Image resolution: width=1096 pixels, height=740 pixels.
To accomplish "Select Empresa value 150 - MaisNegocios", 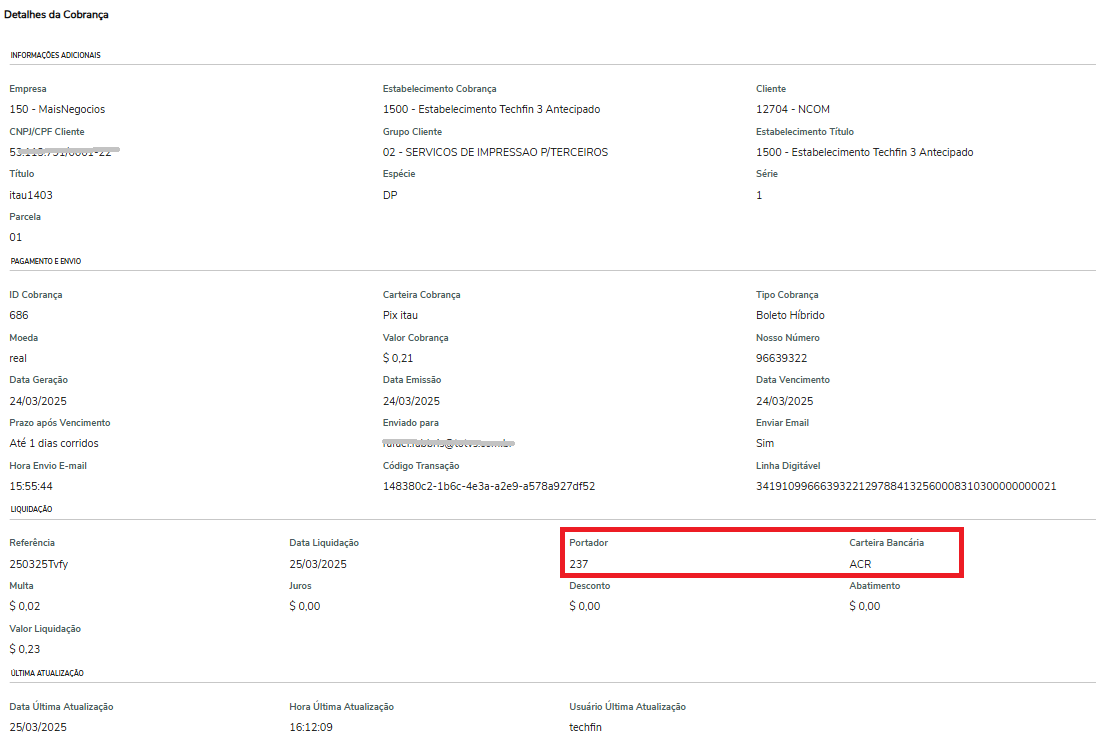I will point(57,110).
